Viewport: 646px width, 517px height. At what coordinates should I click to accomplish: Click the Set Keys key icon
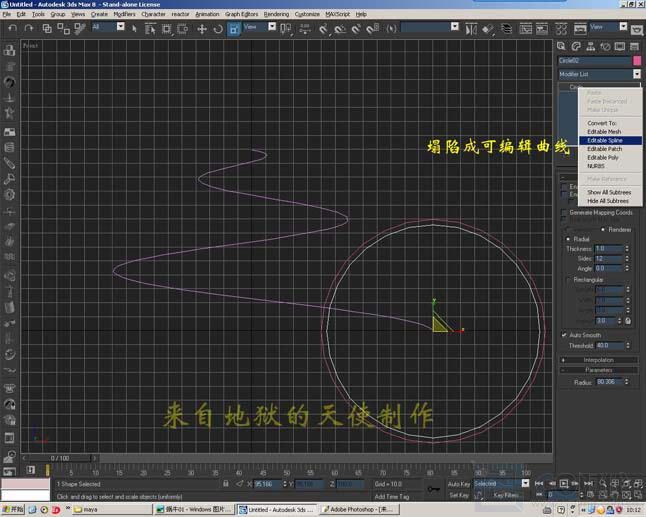[433, 489]
